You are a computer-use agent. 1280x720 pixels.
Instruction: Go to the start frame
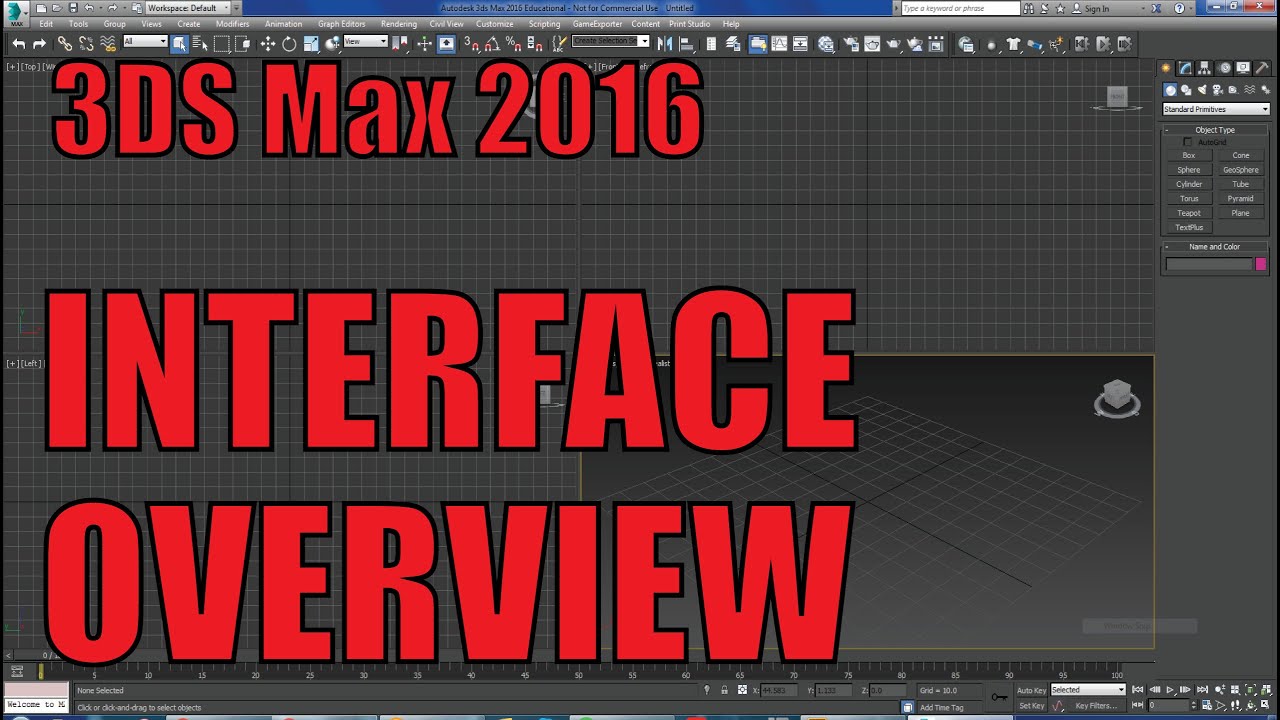click(x=1137, y=689)
